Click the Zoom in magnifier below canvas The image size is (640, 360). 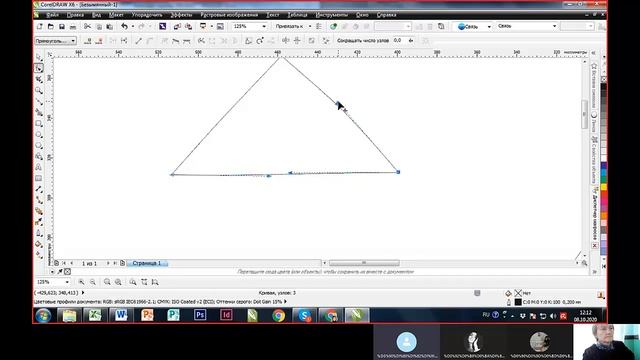(81, 282)
